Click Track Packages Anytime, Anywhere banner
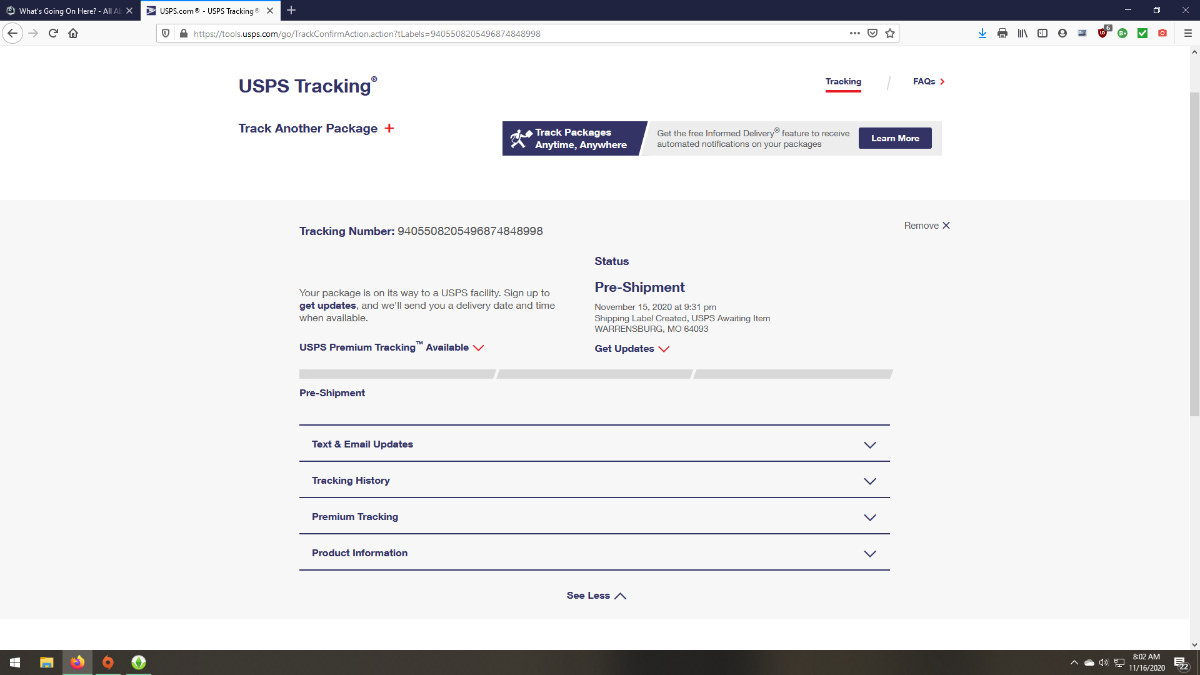The image size is (1200, 675). tap(575, 138)
